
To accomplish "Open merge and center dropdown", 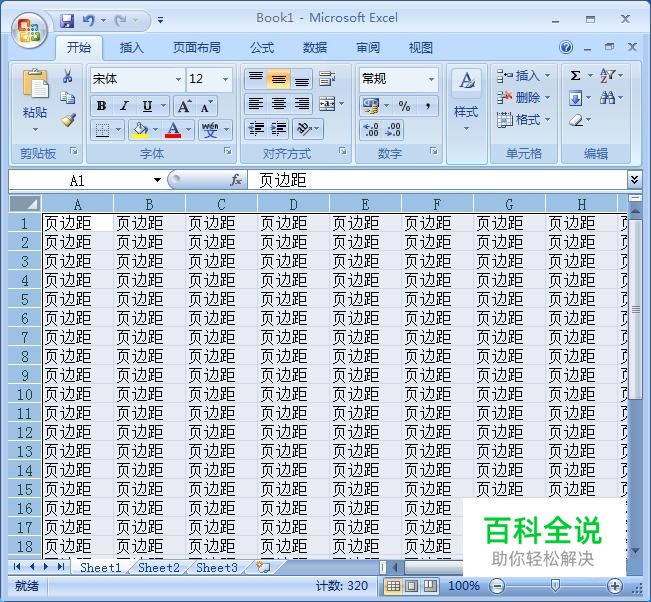I will pyautogui.click(x=342, y=104).
